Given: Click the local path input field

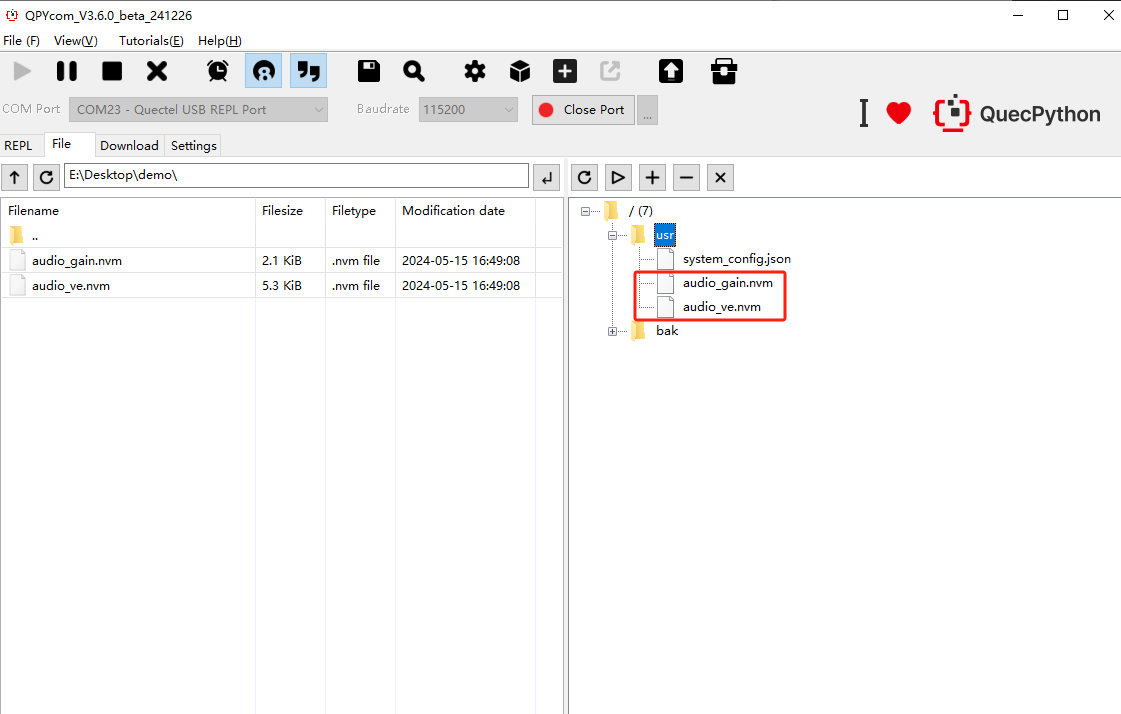Looking at the screenshot, I should 296,176.
